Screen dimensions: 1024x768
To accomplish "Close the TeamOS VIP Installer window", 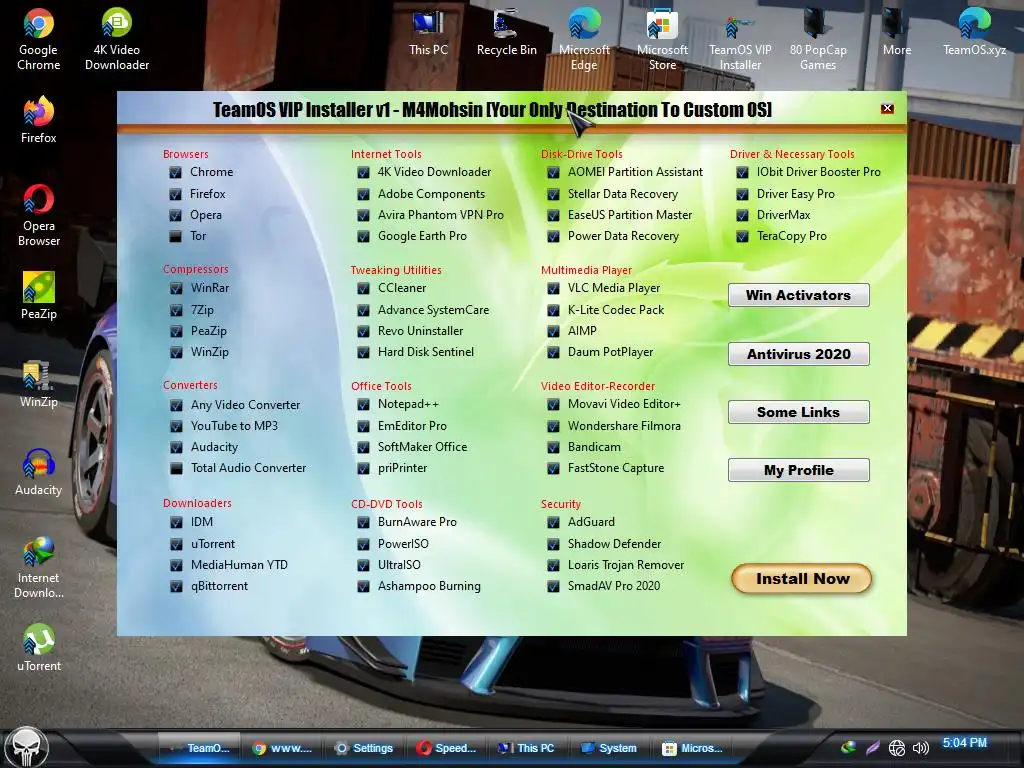I will (x=887, y=108).
